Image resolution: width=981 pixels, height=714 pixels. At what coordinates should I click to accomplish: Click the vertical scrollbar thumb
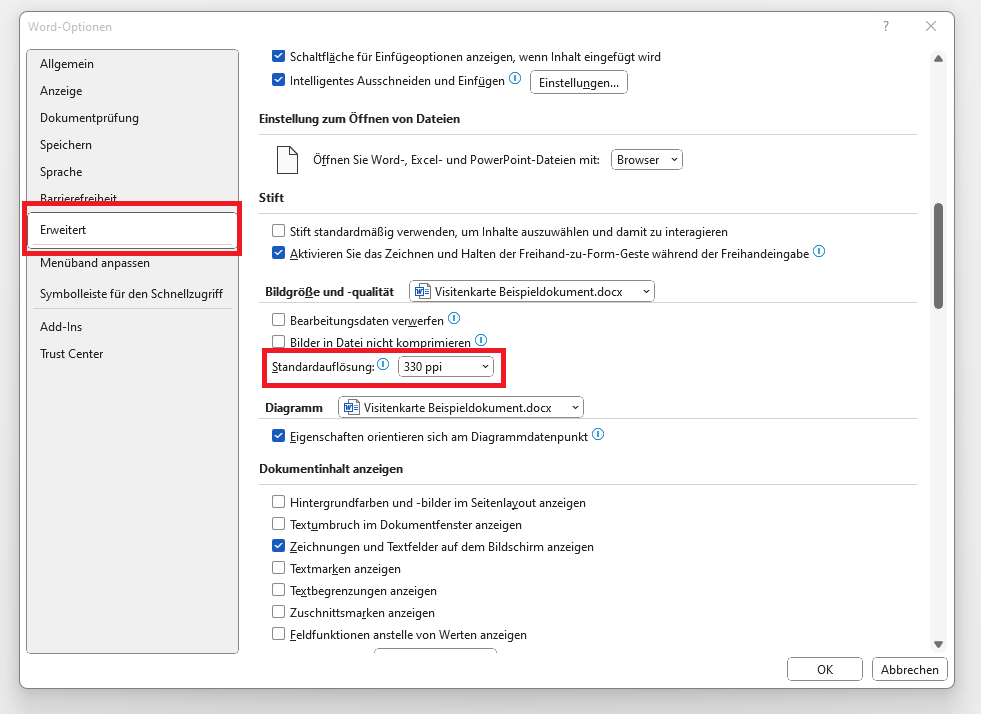coord(938,255)
